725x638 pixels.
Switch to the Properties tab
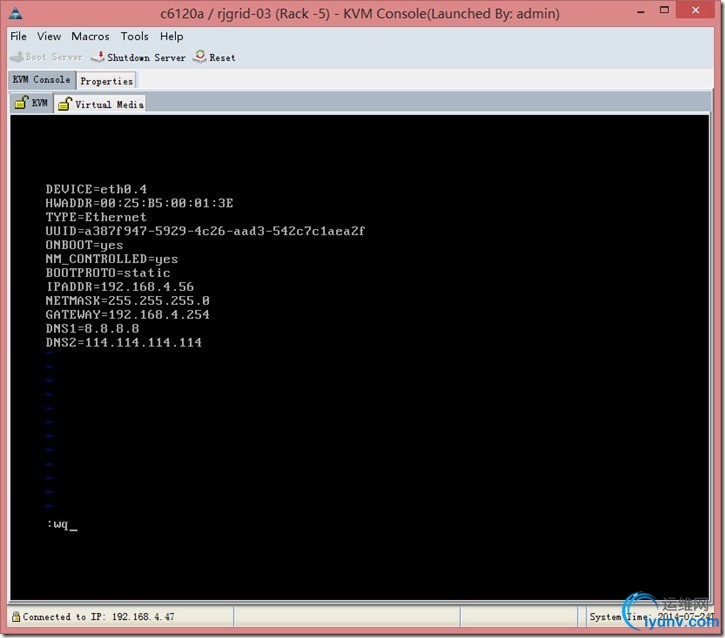[x=106, y=81]
